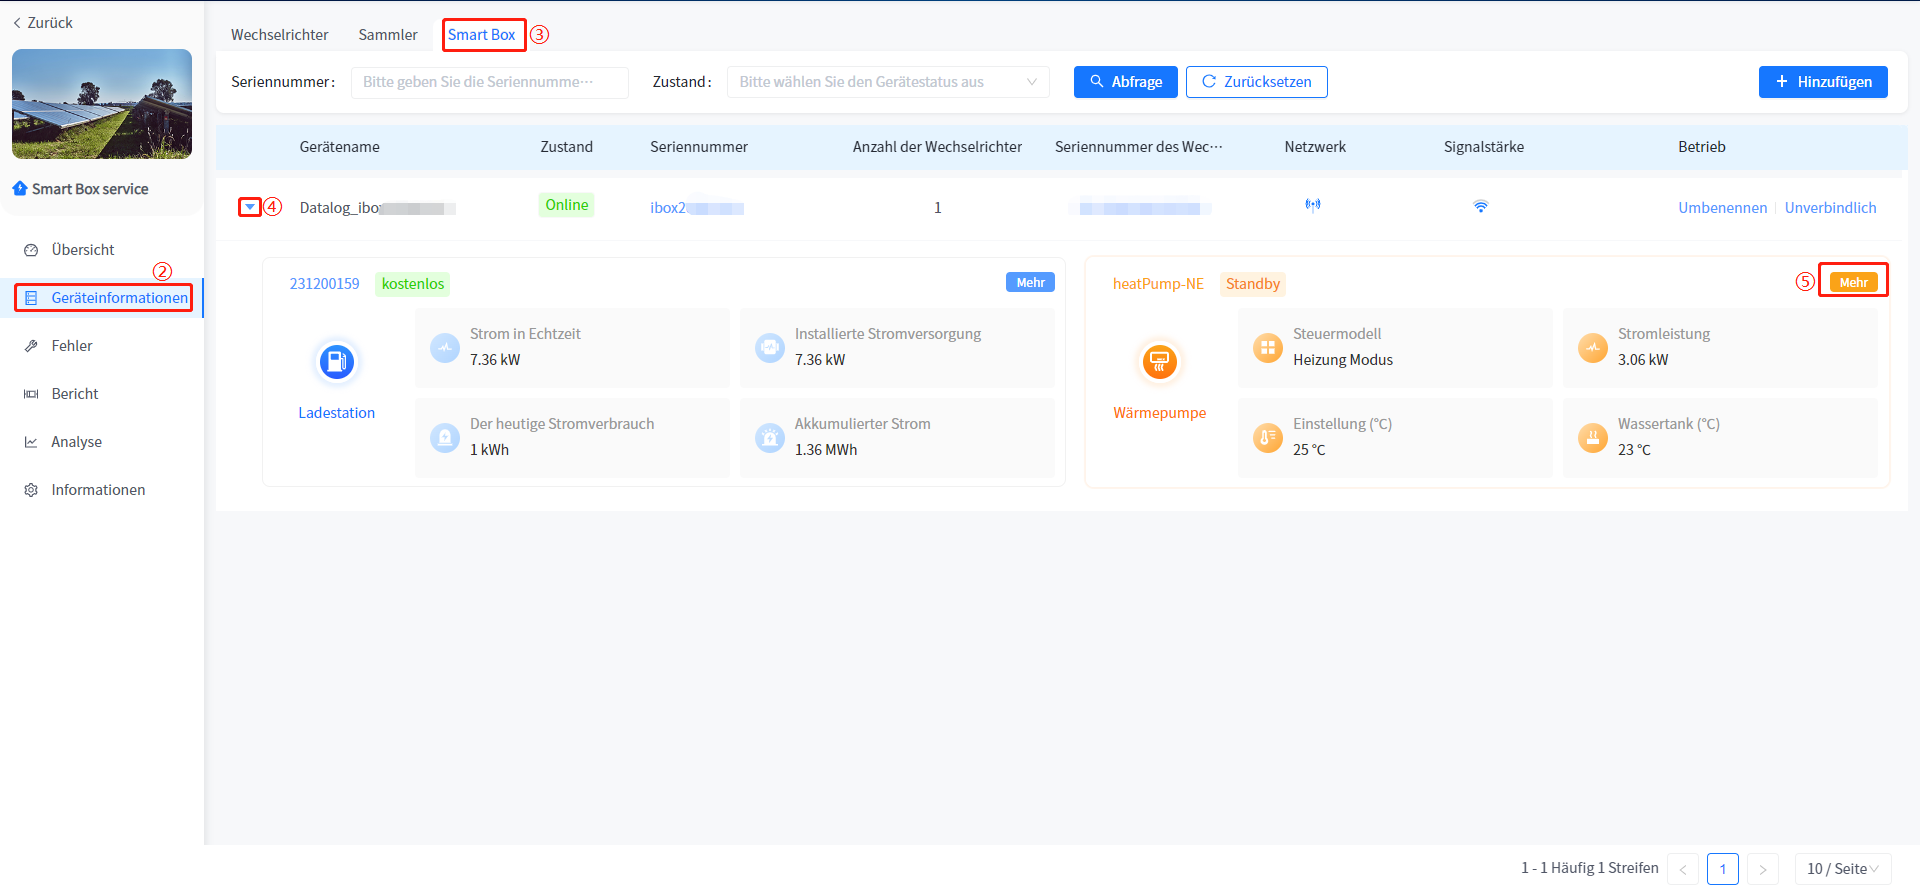Click the Hinzufügen add button
Screen dimensions: 1920x893
click(x=1823, y=82)
